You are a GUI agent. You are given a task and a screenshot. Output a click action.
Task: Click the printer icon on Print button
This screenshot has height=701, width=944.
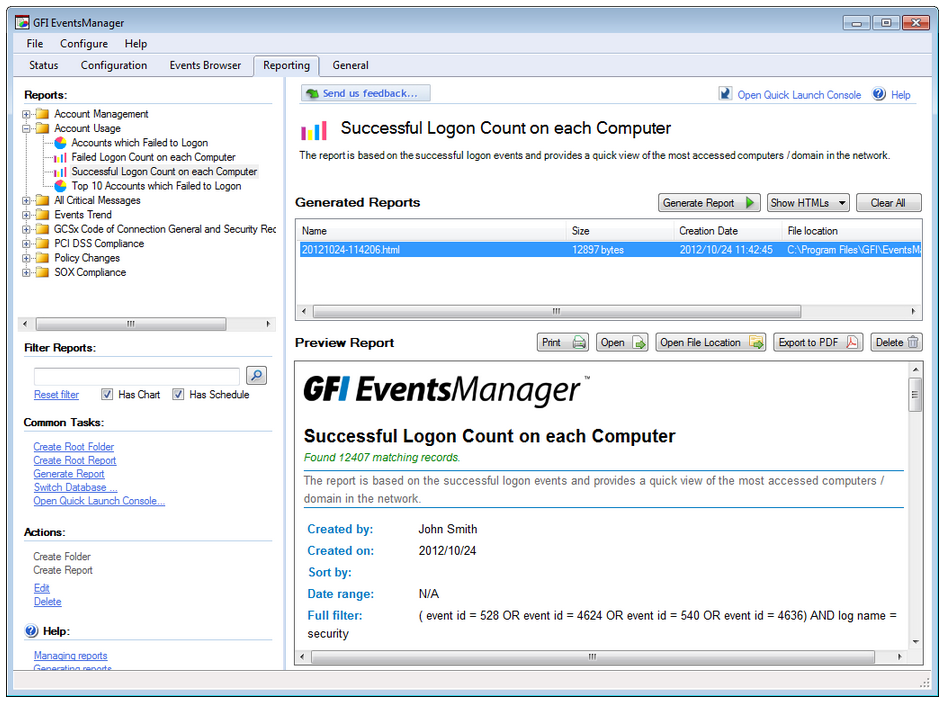coord(579,343)
